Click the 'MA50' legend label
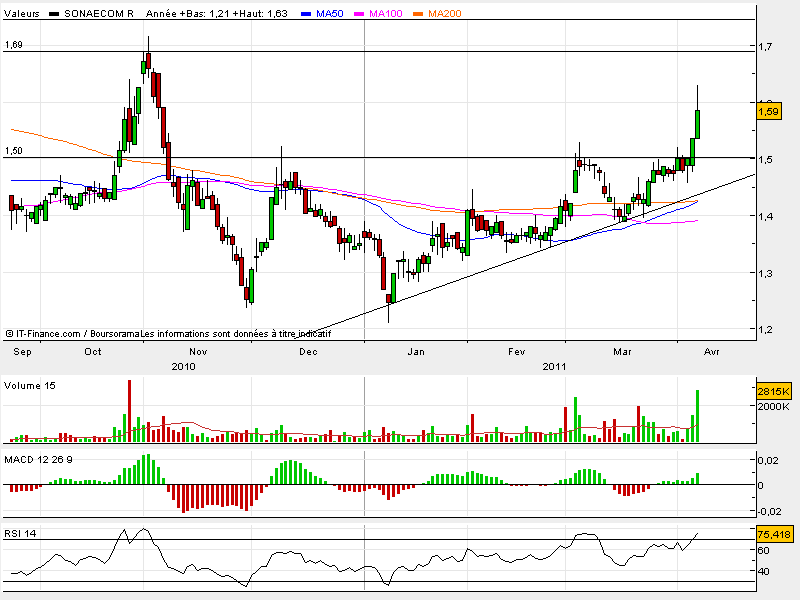The image size is (800, 600). (330, 14)
